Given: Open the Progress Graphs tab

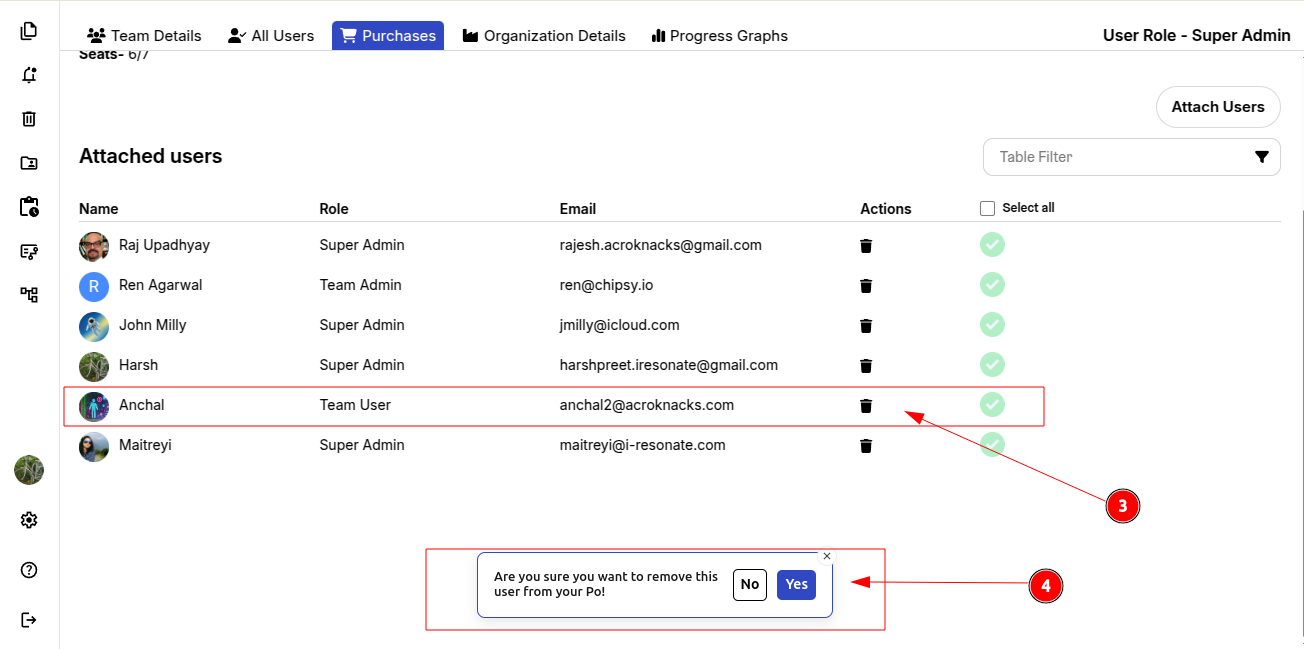Looking at the screenshot, I should tap(719, 36).
